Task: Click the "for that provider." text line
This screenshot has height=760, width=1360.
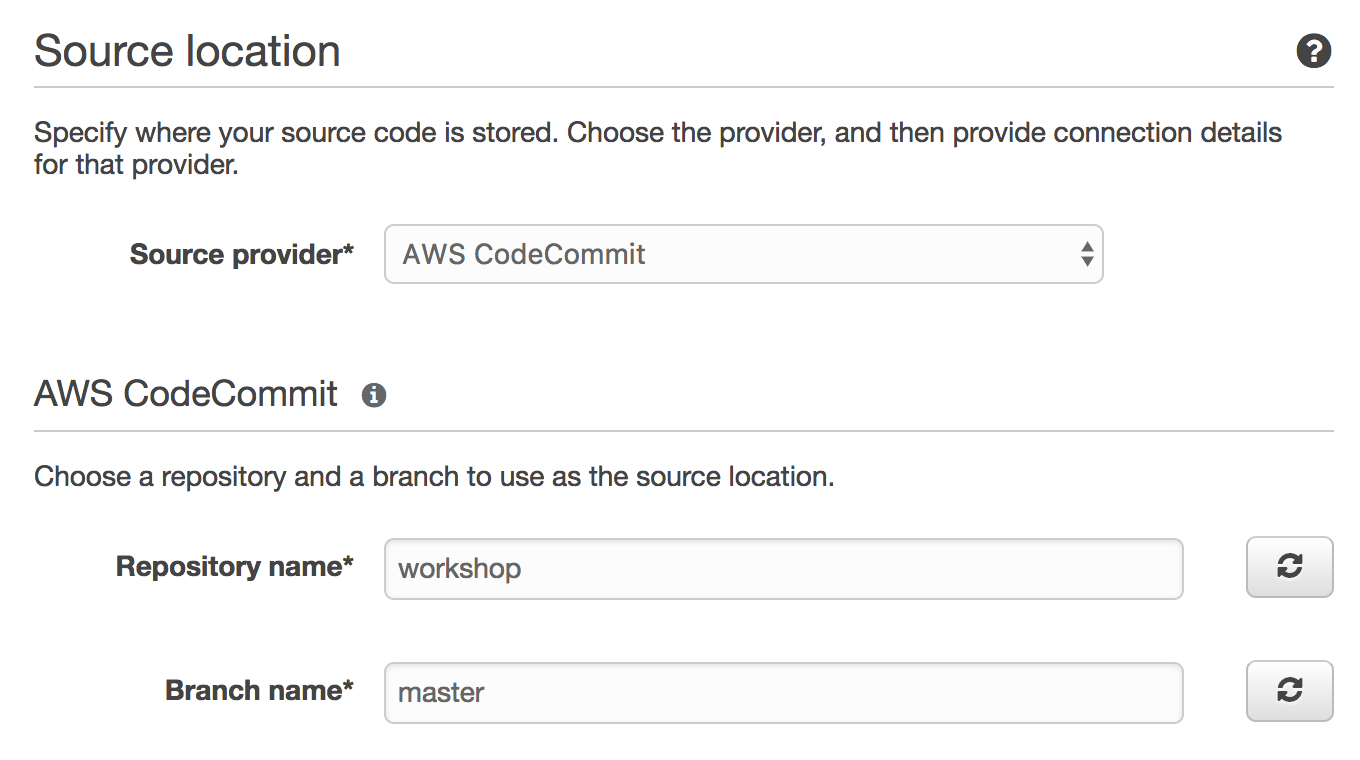Action: 136,163
